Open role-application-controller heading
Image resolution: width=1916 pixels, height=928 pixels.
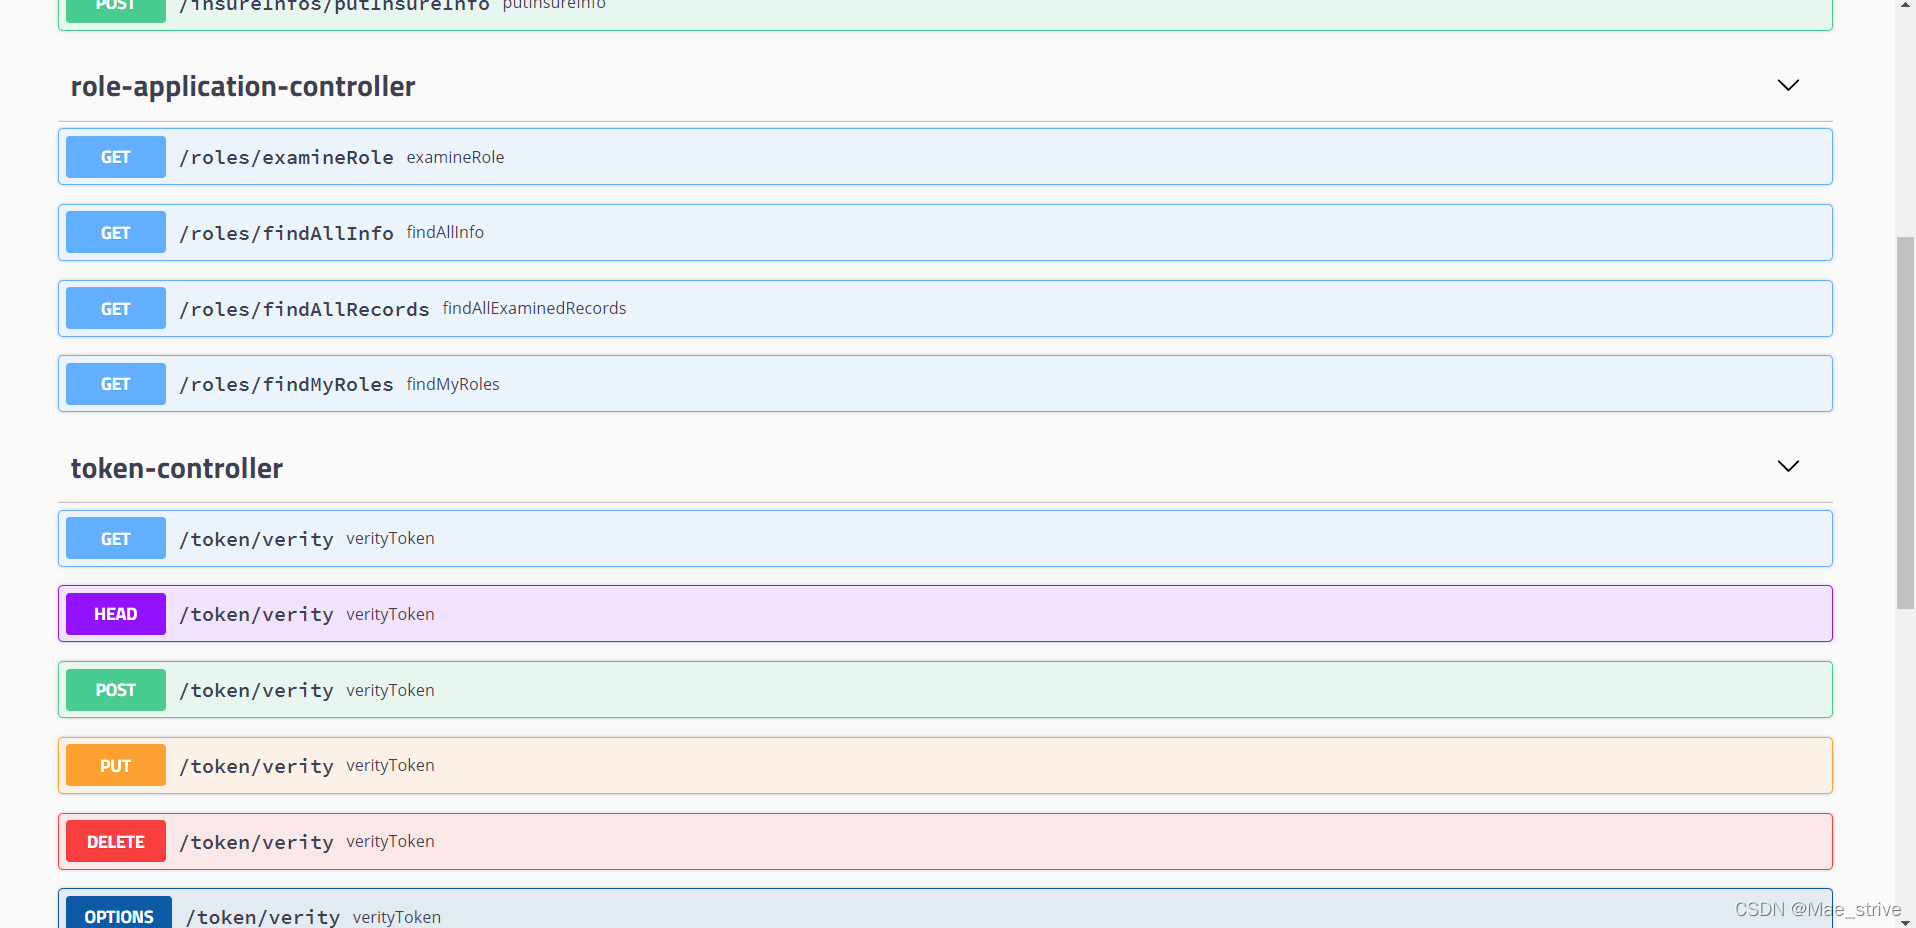click(x=243, y=87)
